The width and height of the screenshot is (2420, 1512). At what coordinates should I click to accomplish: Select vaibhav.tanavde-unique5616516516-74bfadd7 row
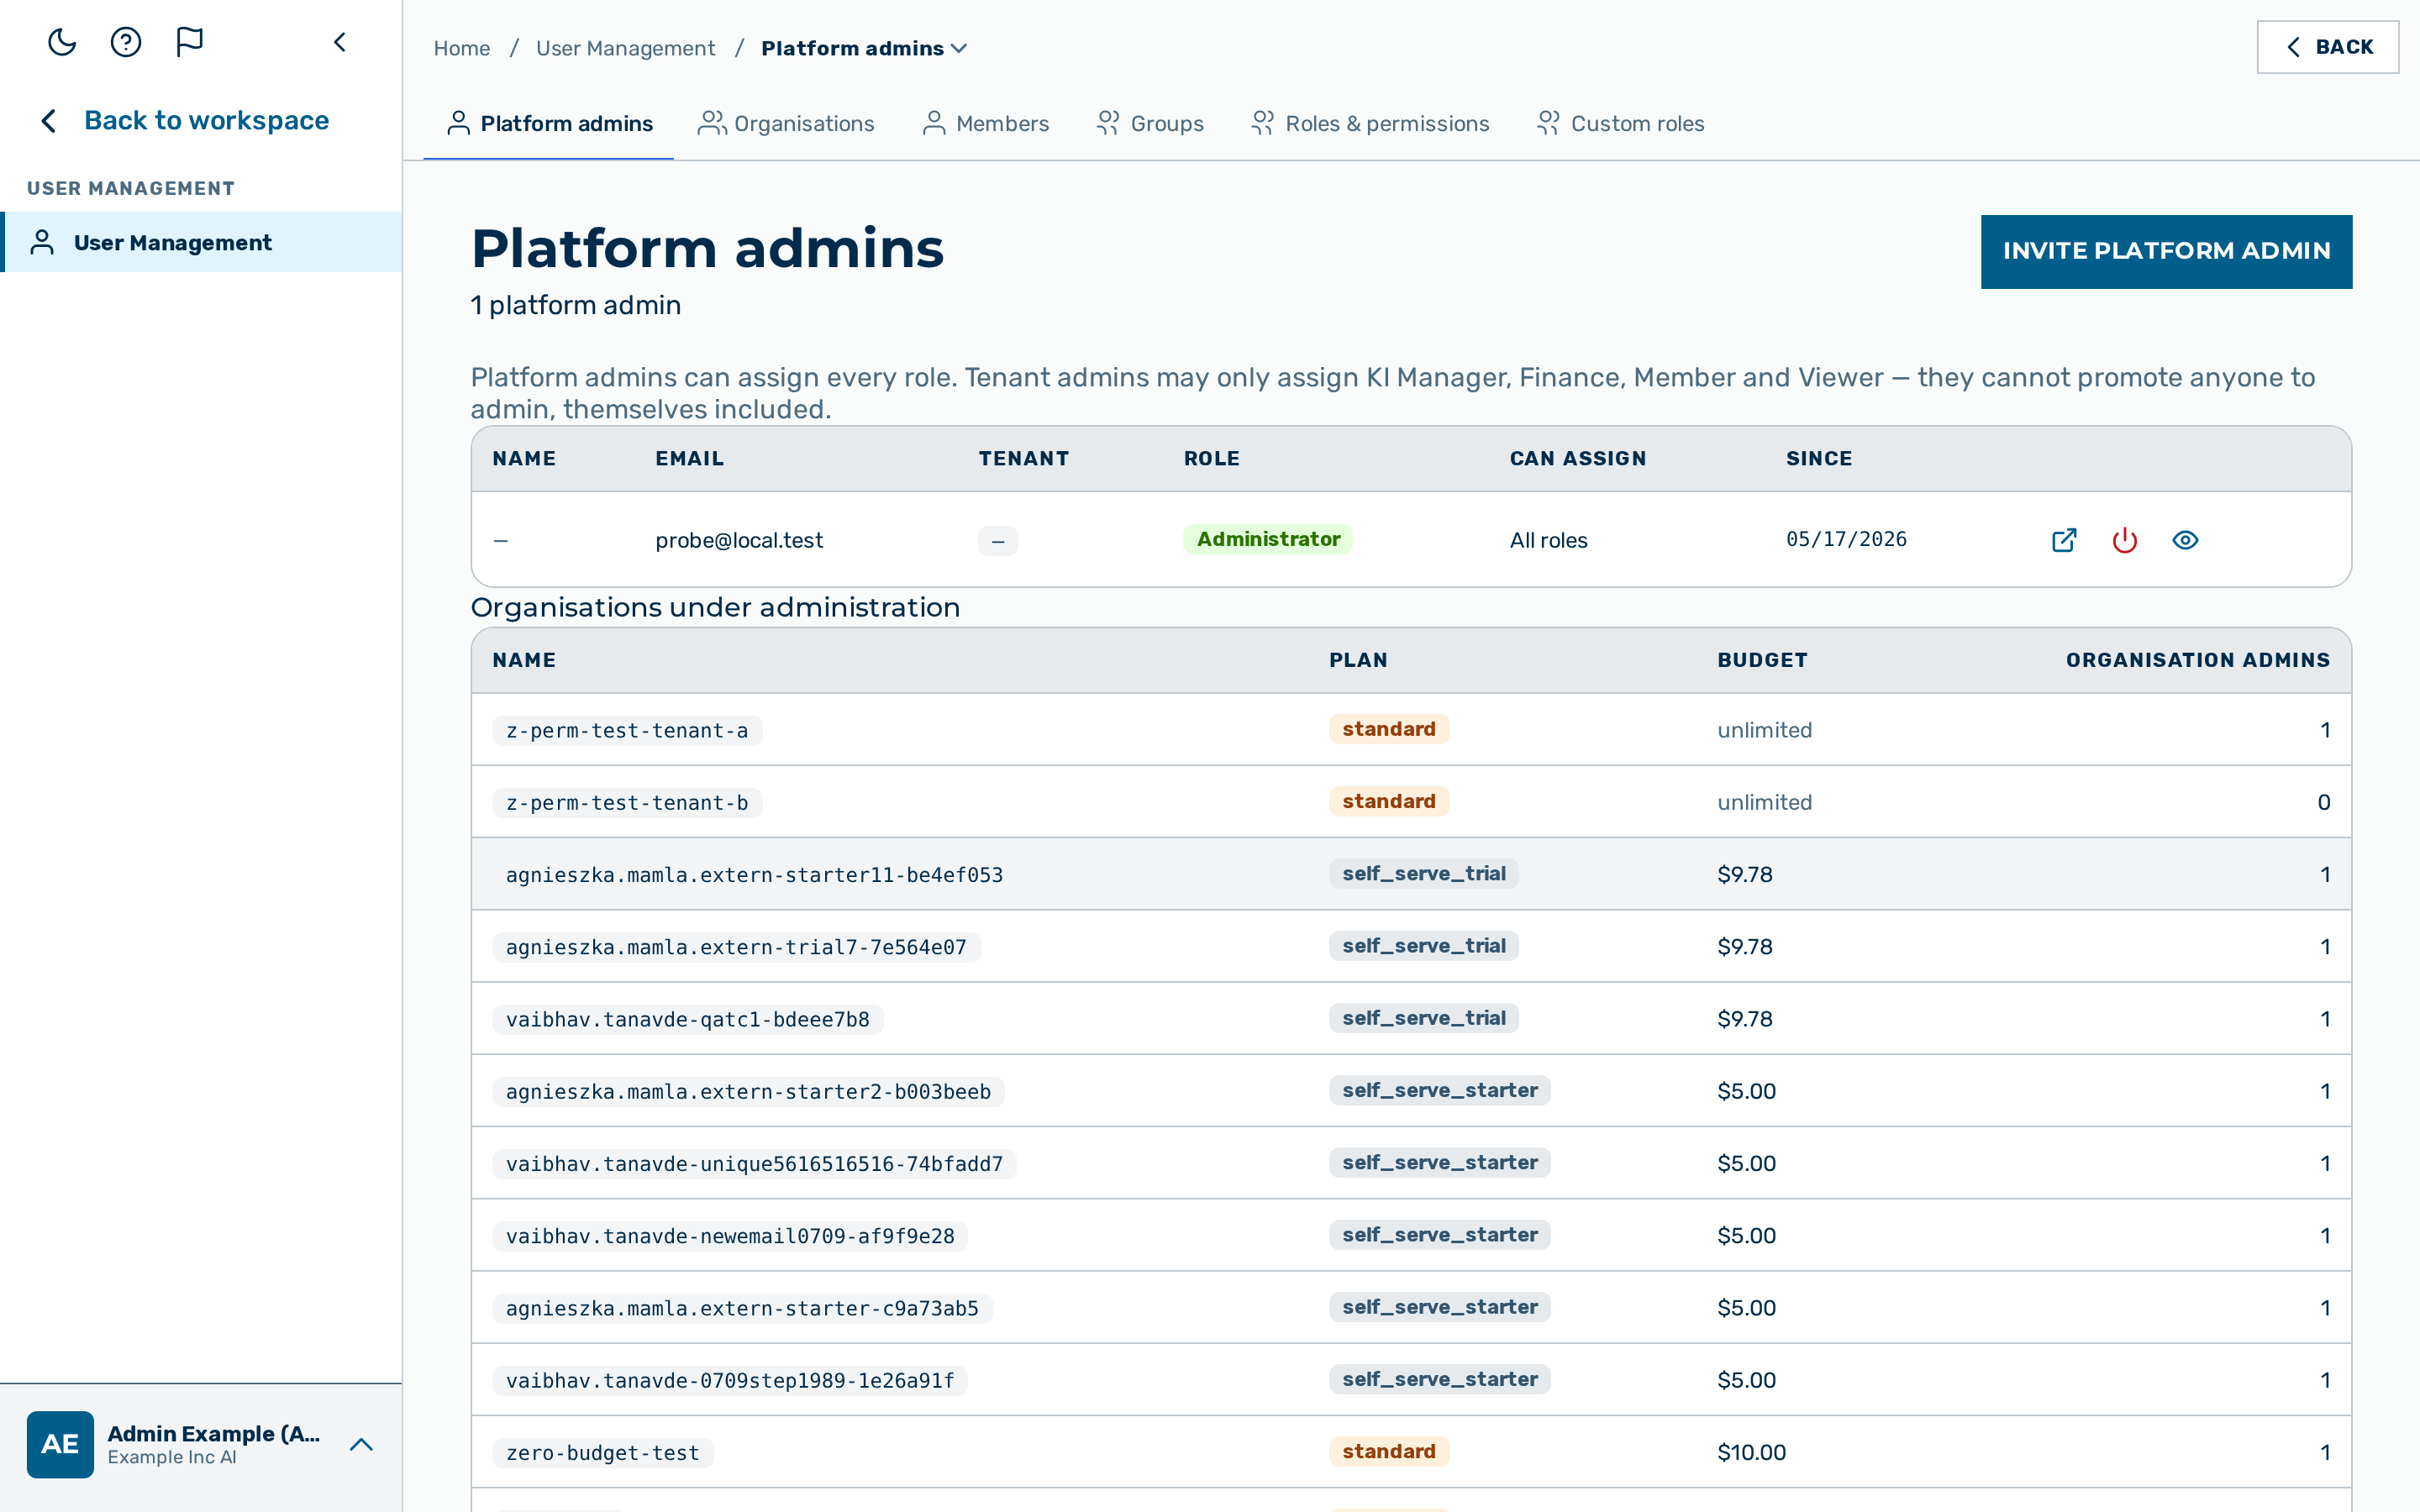pos(1411,1163)
